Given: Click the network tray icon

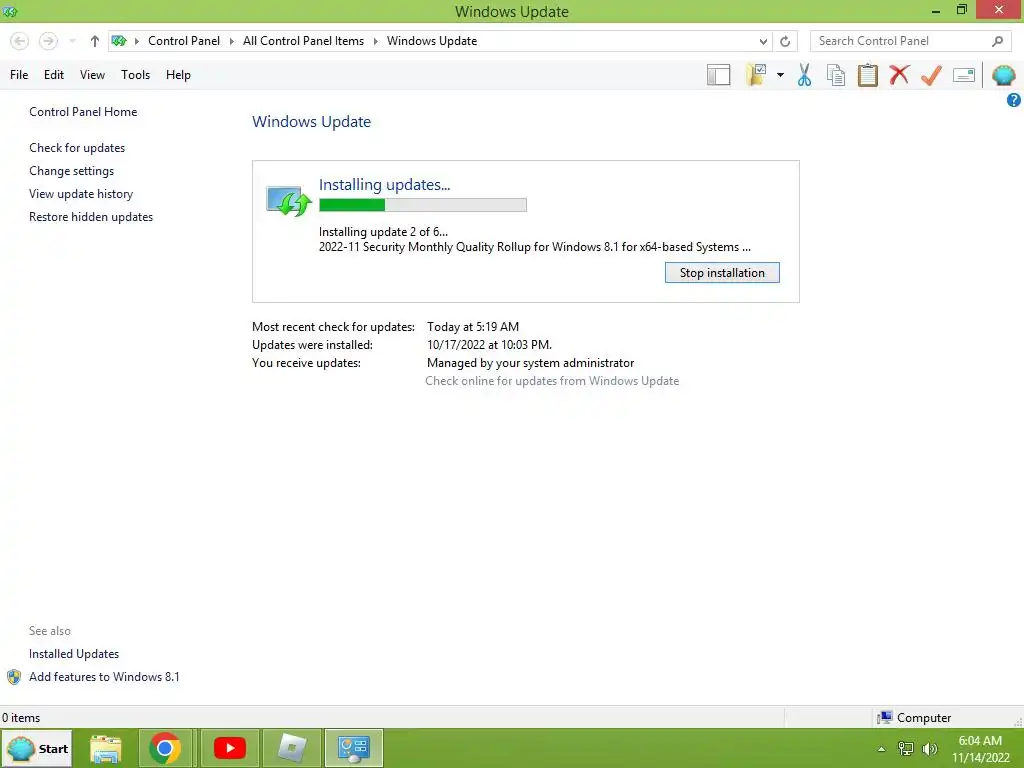Looking at the screenshot, I should 906,749.
